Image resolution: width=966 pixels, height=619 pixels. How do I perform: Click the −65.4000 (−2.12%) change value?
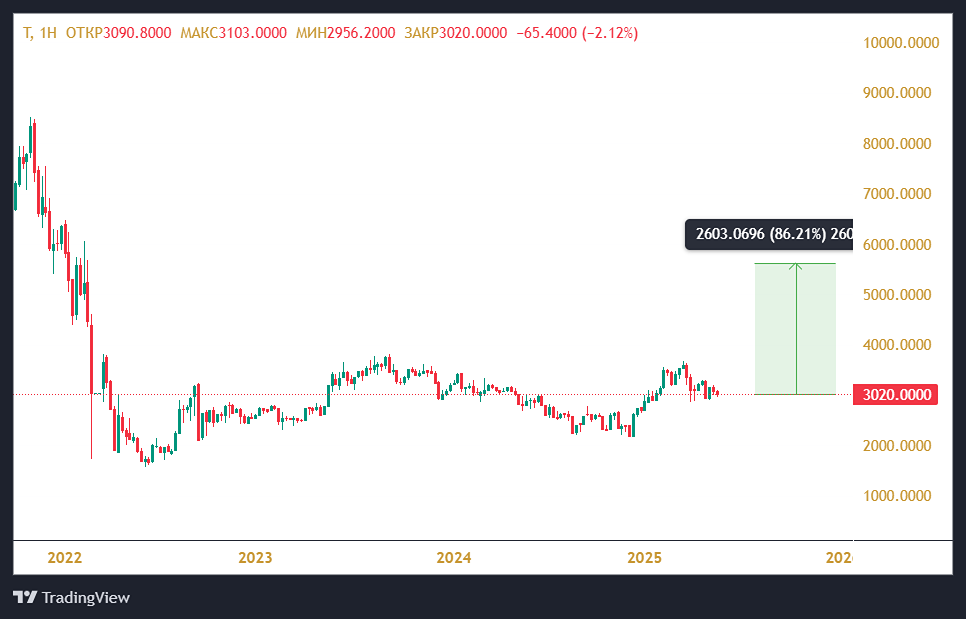[x=577, y=33]
